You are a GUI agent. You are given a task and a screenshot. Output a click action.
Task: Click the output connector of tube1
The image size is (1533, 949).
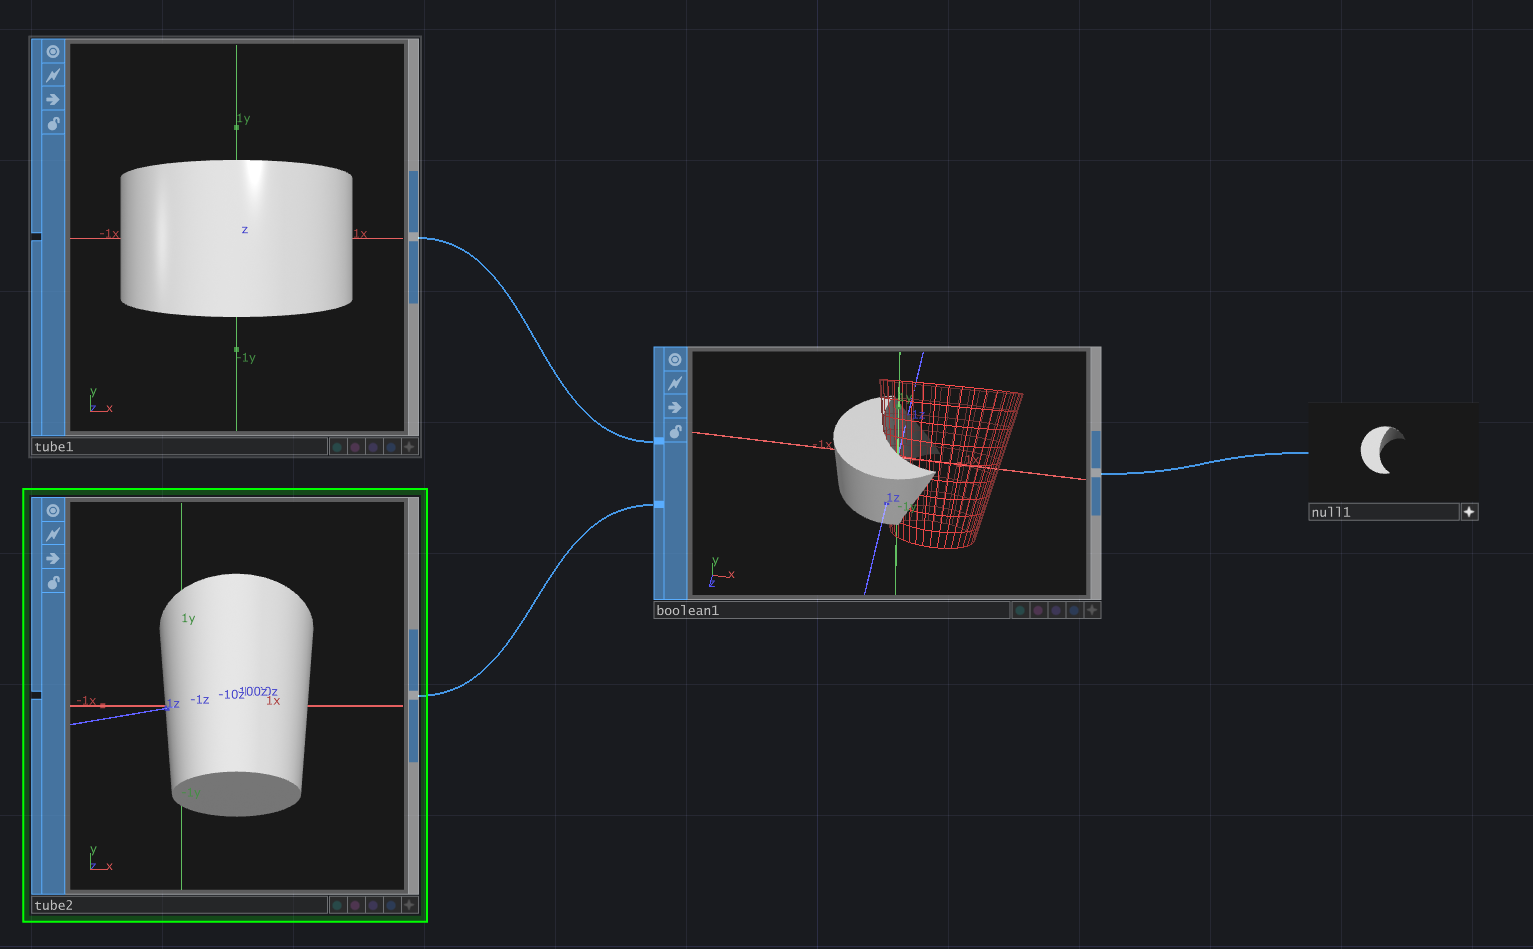(x=413, y=237)
